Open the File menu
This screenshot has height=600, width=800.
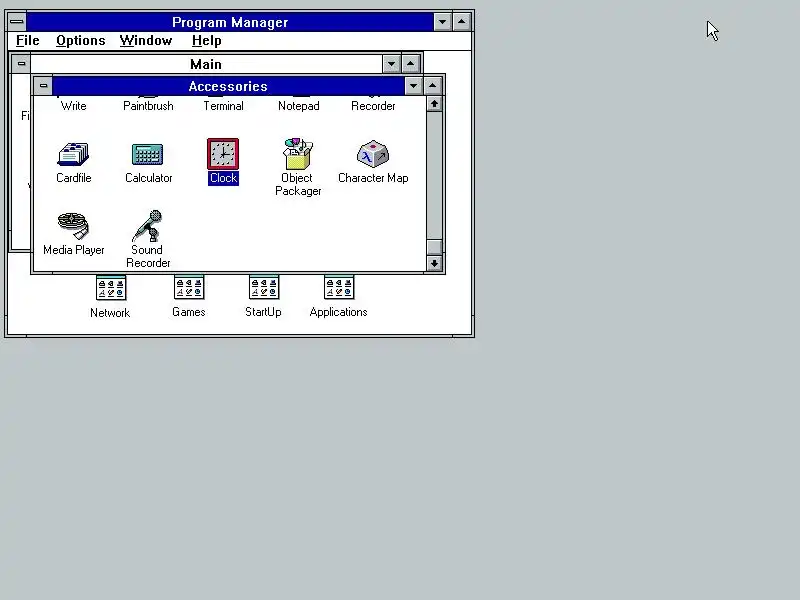[x=28, y=41]
